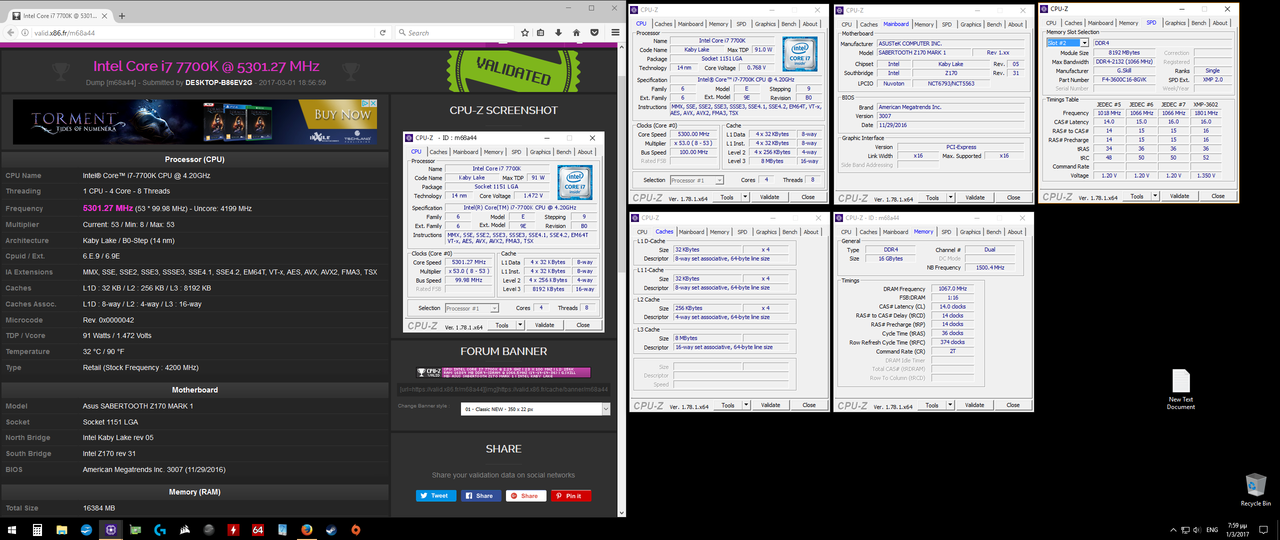Focus the Firefox Search box

pyautogui.click(x=455, y=32)
